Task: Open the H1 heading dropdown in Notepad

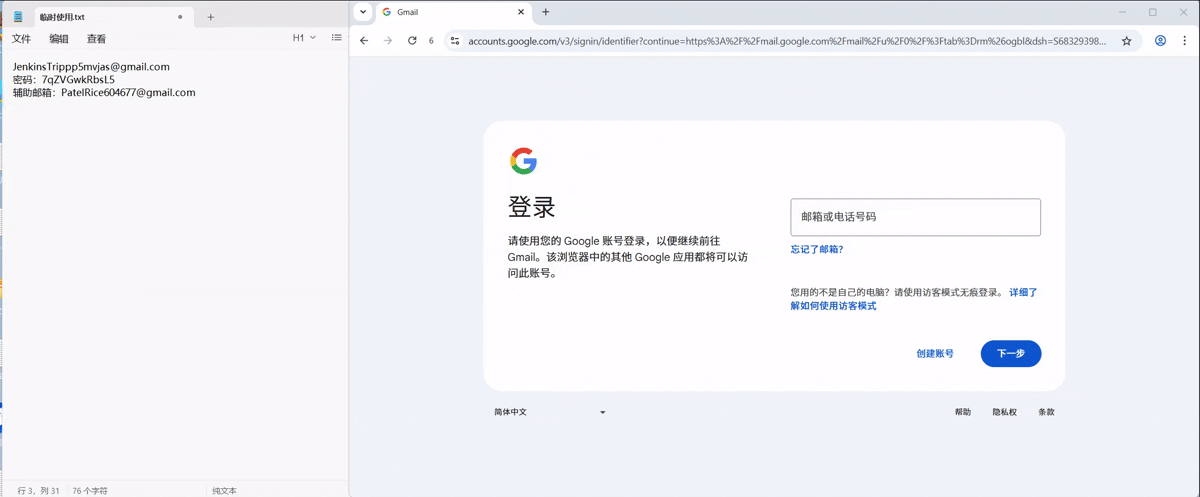Action: point(304,38)
